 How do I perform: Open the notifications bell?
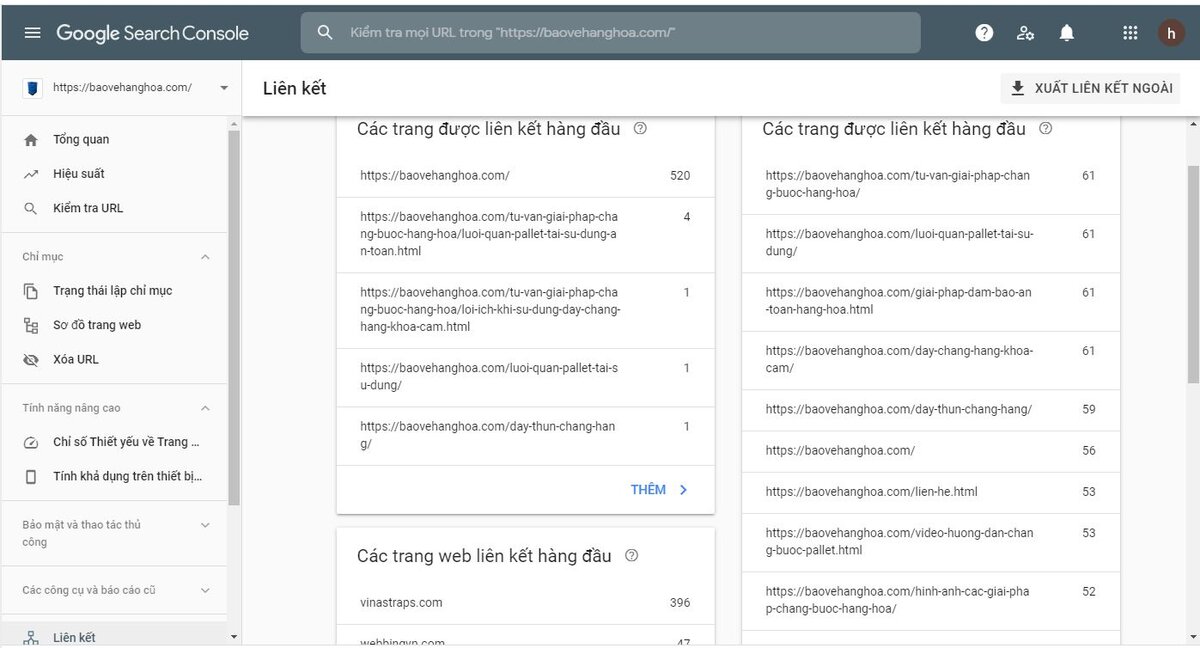[x=1067, y=33]
